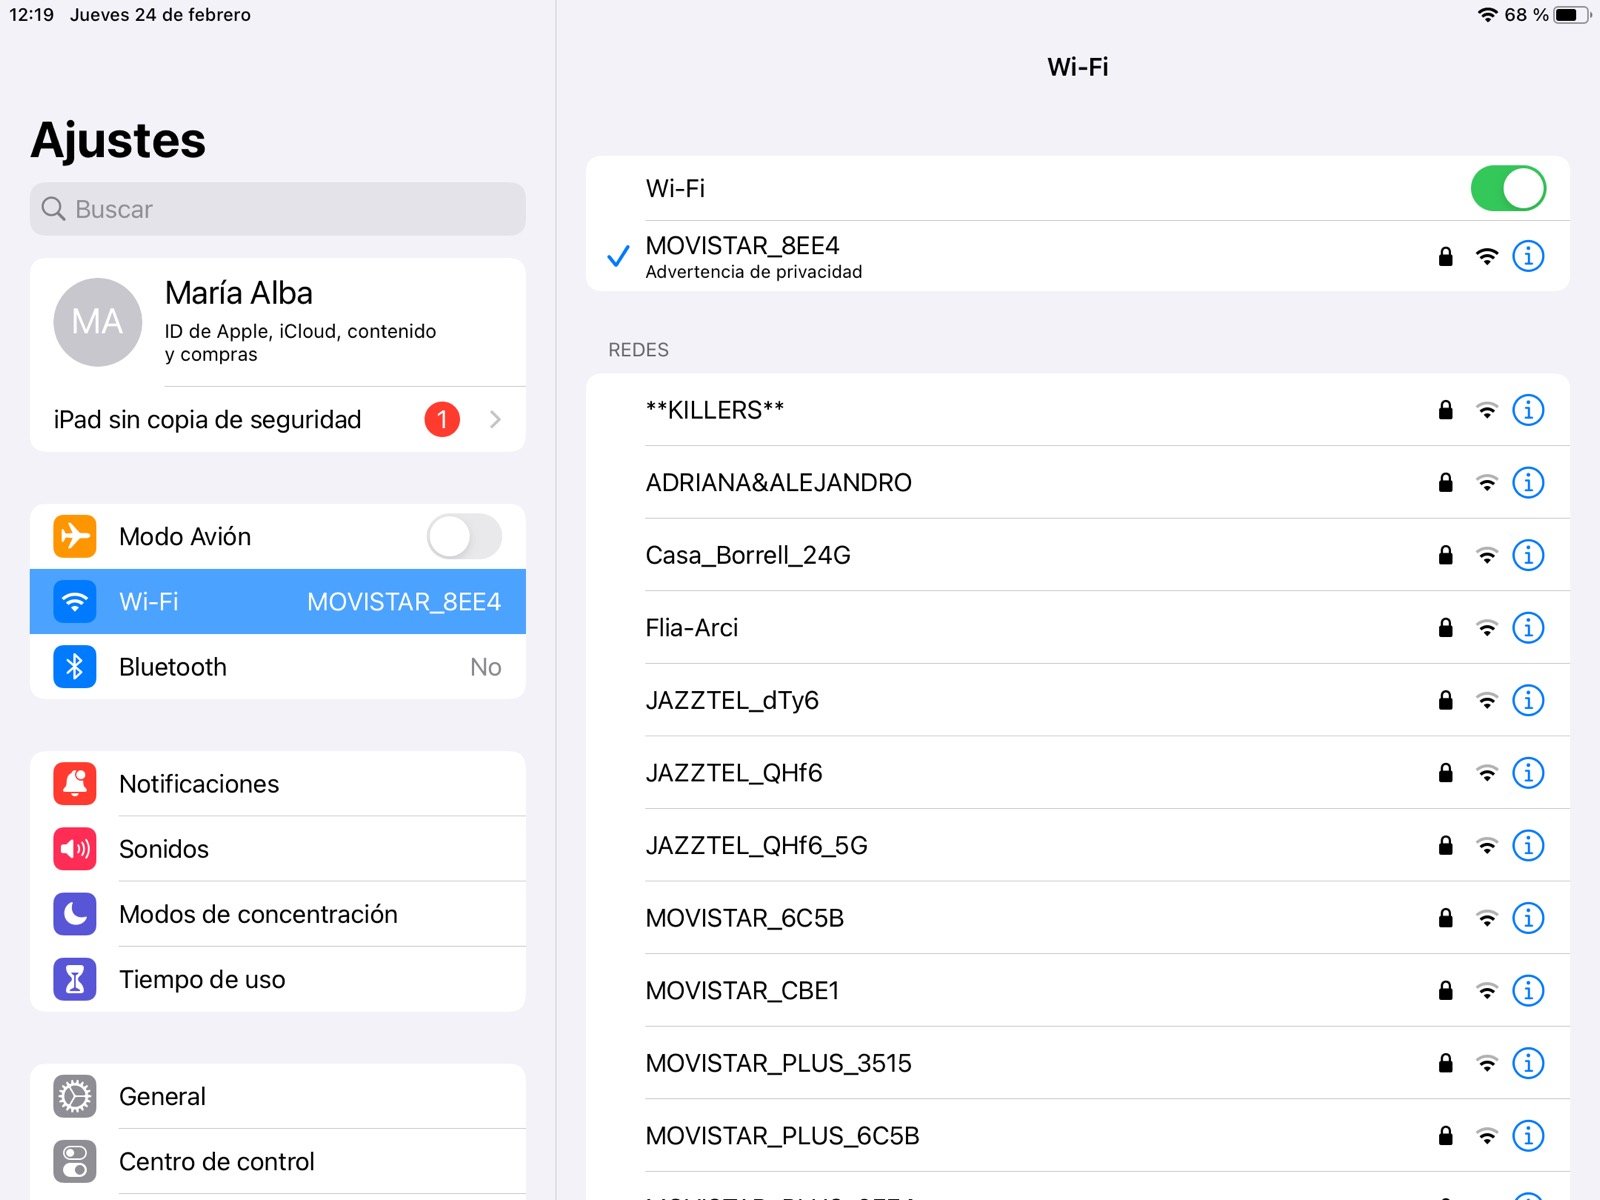
Task: Connect to MOVISTAR_6C5B network
Action: tap(1078, 918)
